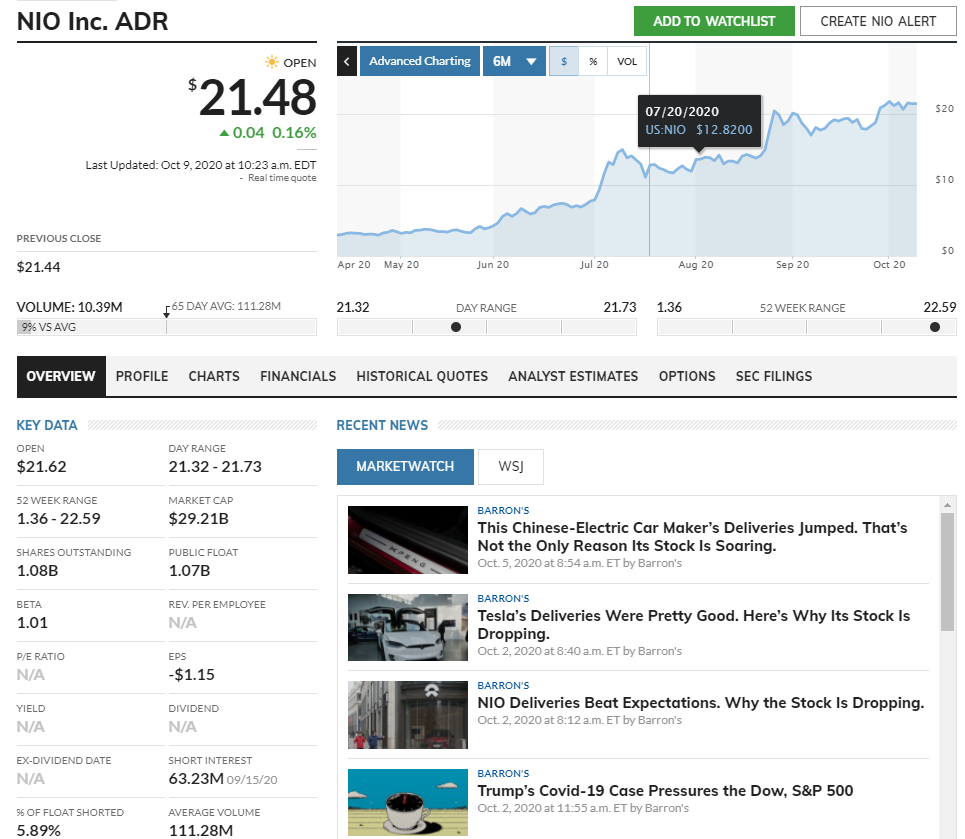
Task: Click the news scrollbar up arrow
Action: tap(947, 505)
